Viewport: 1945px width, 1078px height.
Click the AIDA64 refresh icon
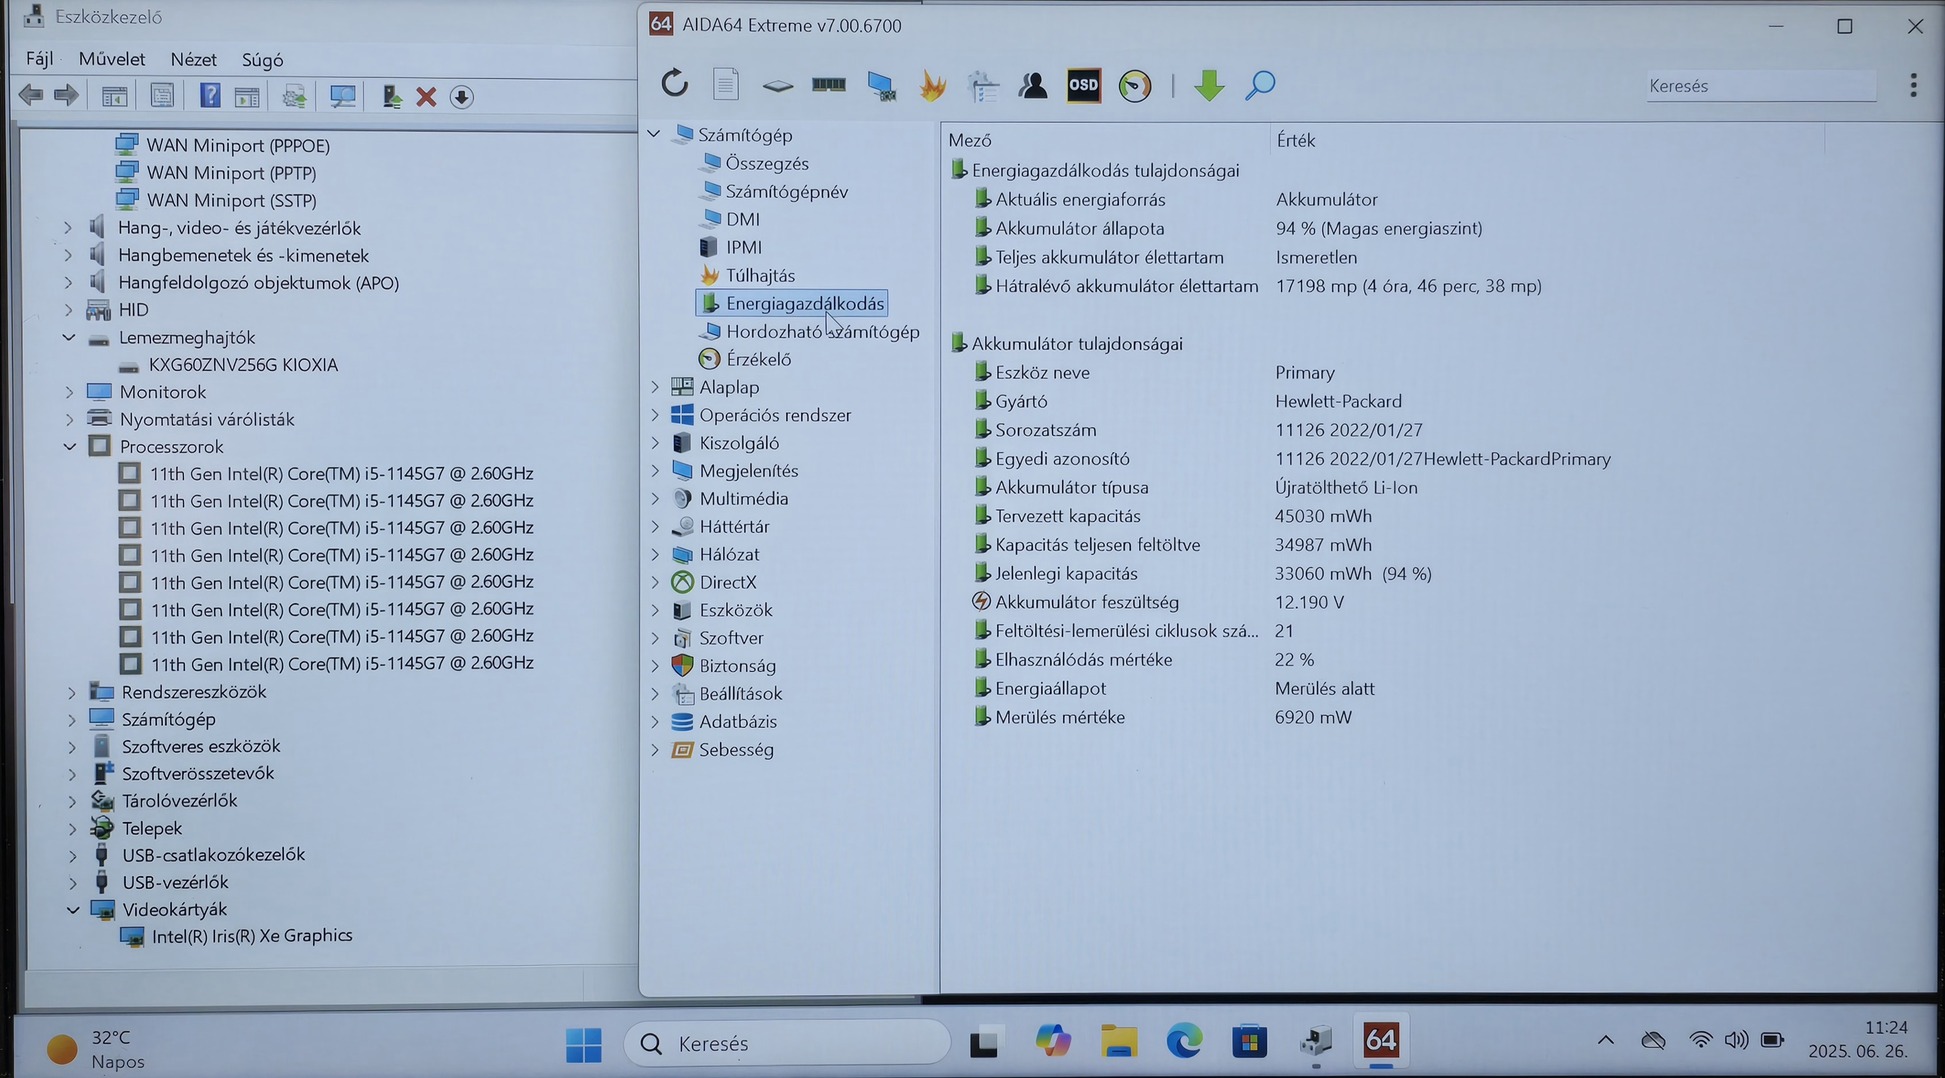click(x=675, y=84)
